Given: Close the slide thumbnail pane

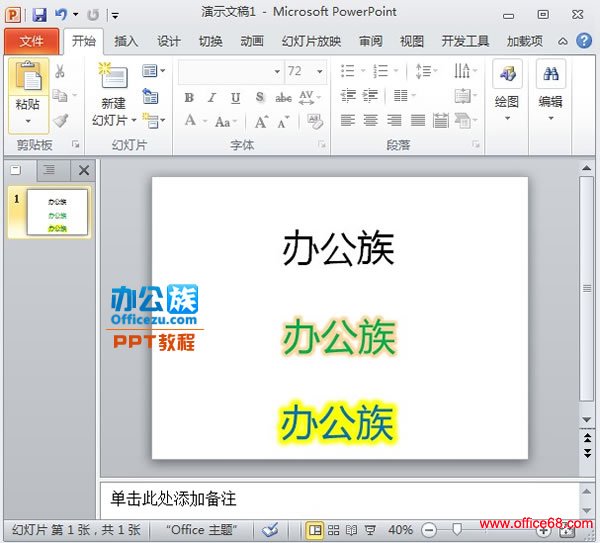Looking at the screenshot, I should click(84, 170).
